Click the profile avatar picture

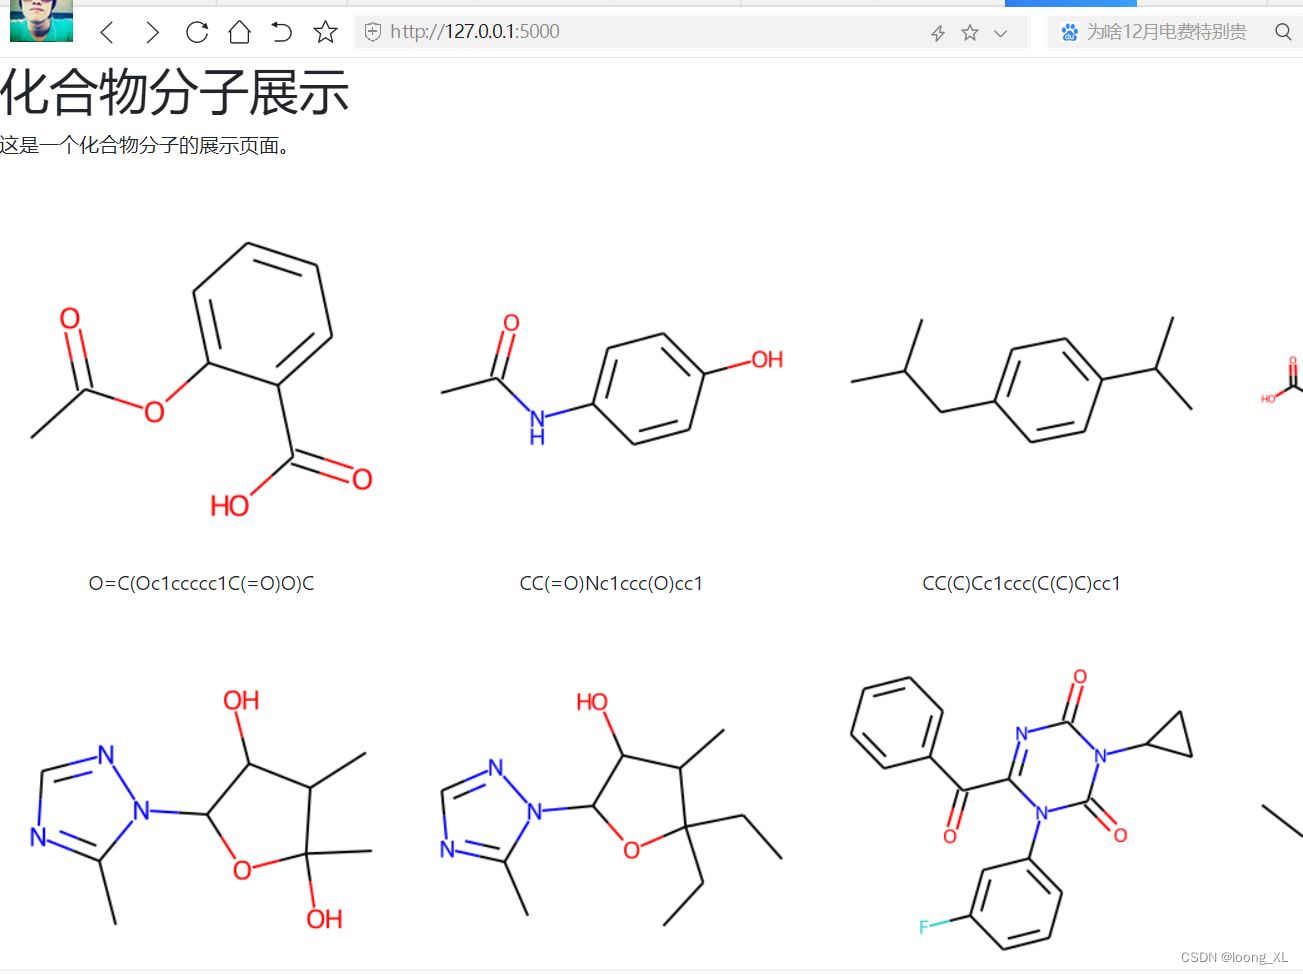[x=41, y=21]
